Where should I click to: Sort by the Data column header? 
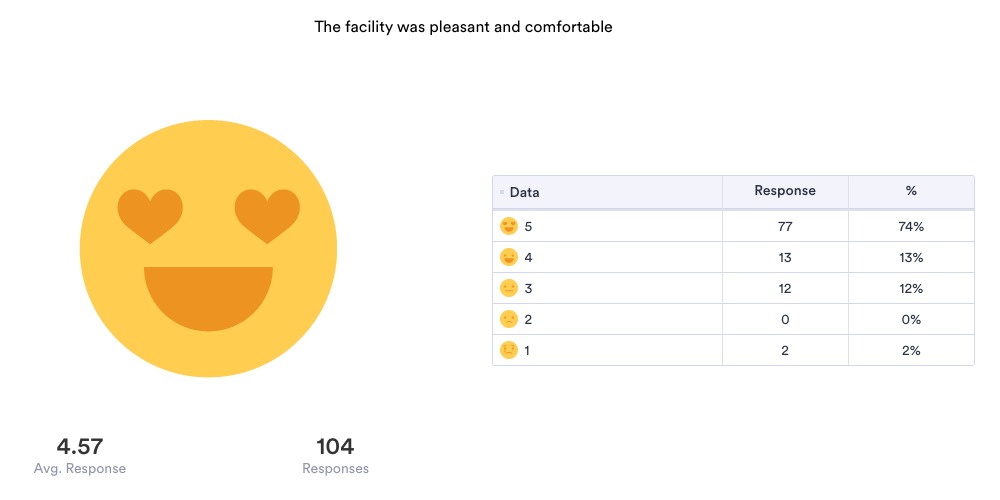pos(524,192)
